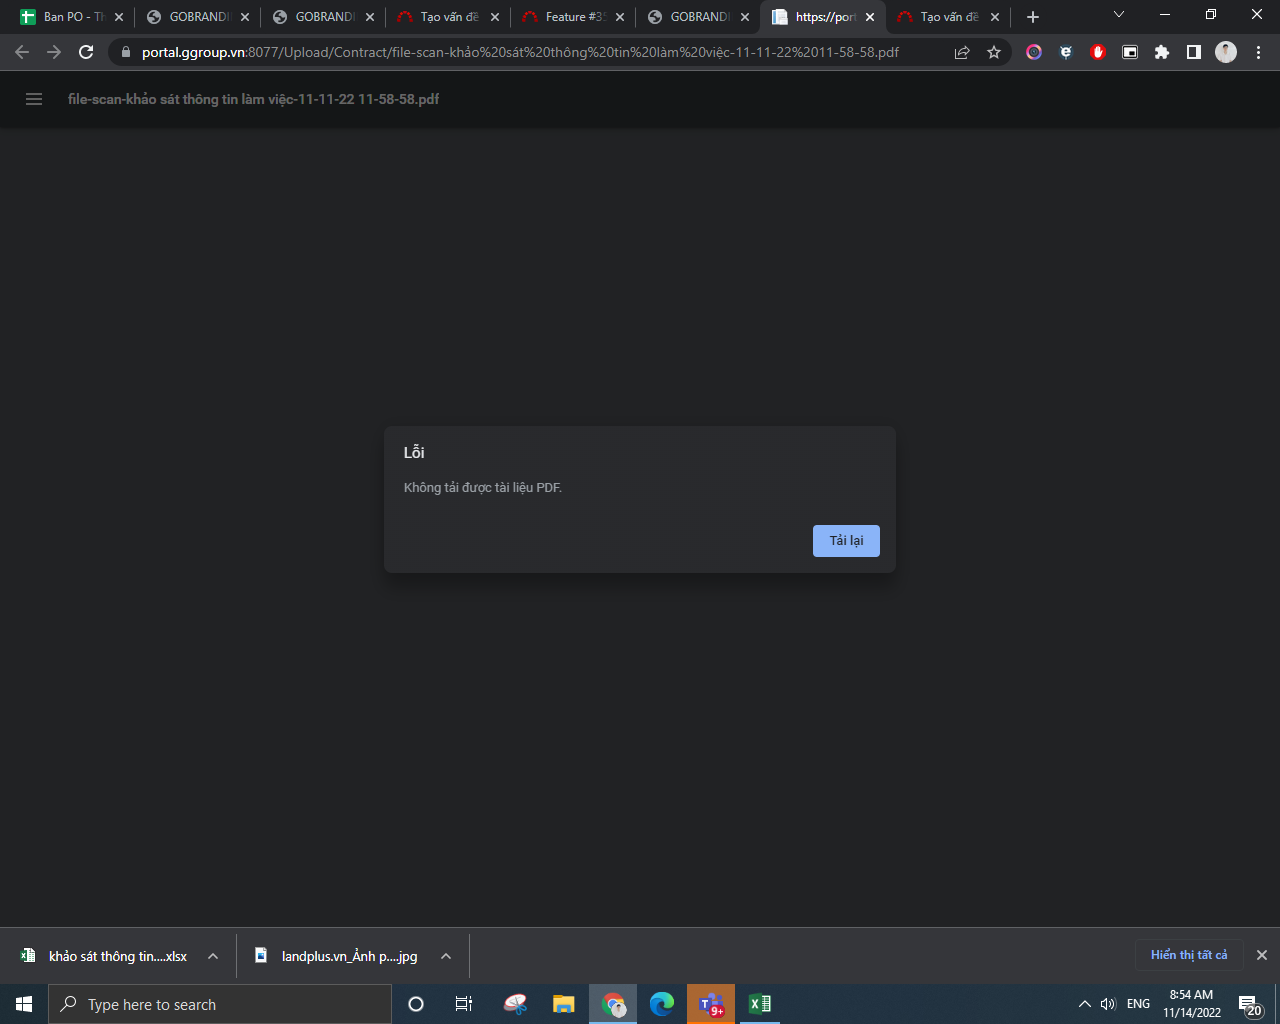Bookmark this page with the star icon
This screenshot has height=1024, width=1280.
pos(993,52)
